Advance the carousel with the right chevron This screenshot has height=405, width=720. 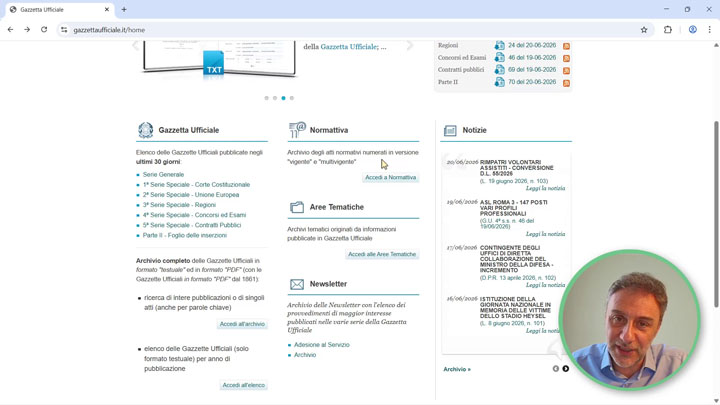point(410,45)
